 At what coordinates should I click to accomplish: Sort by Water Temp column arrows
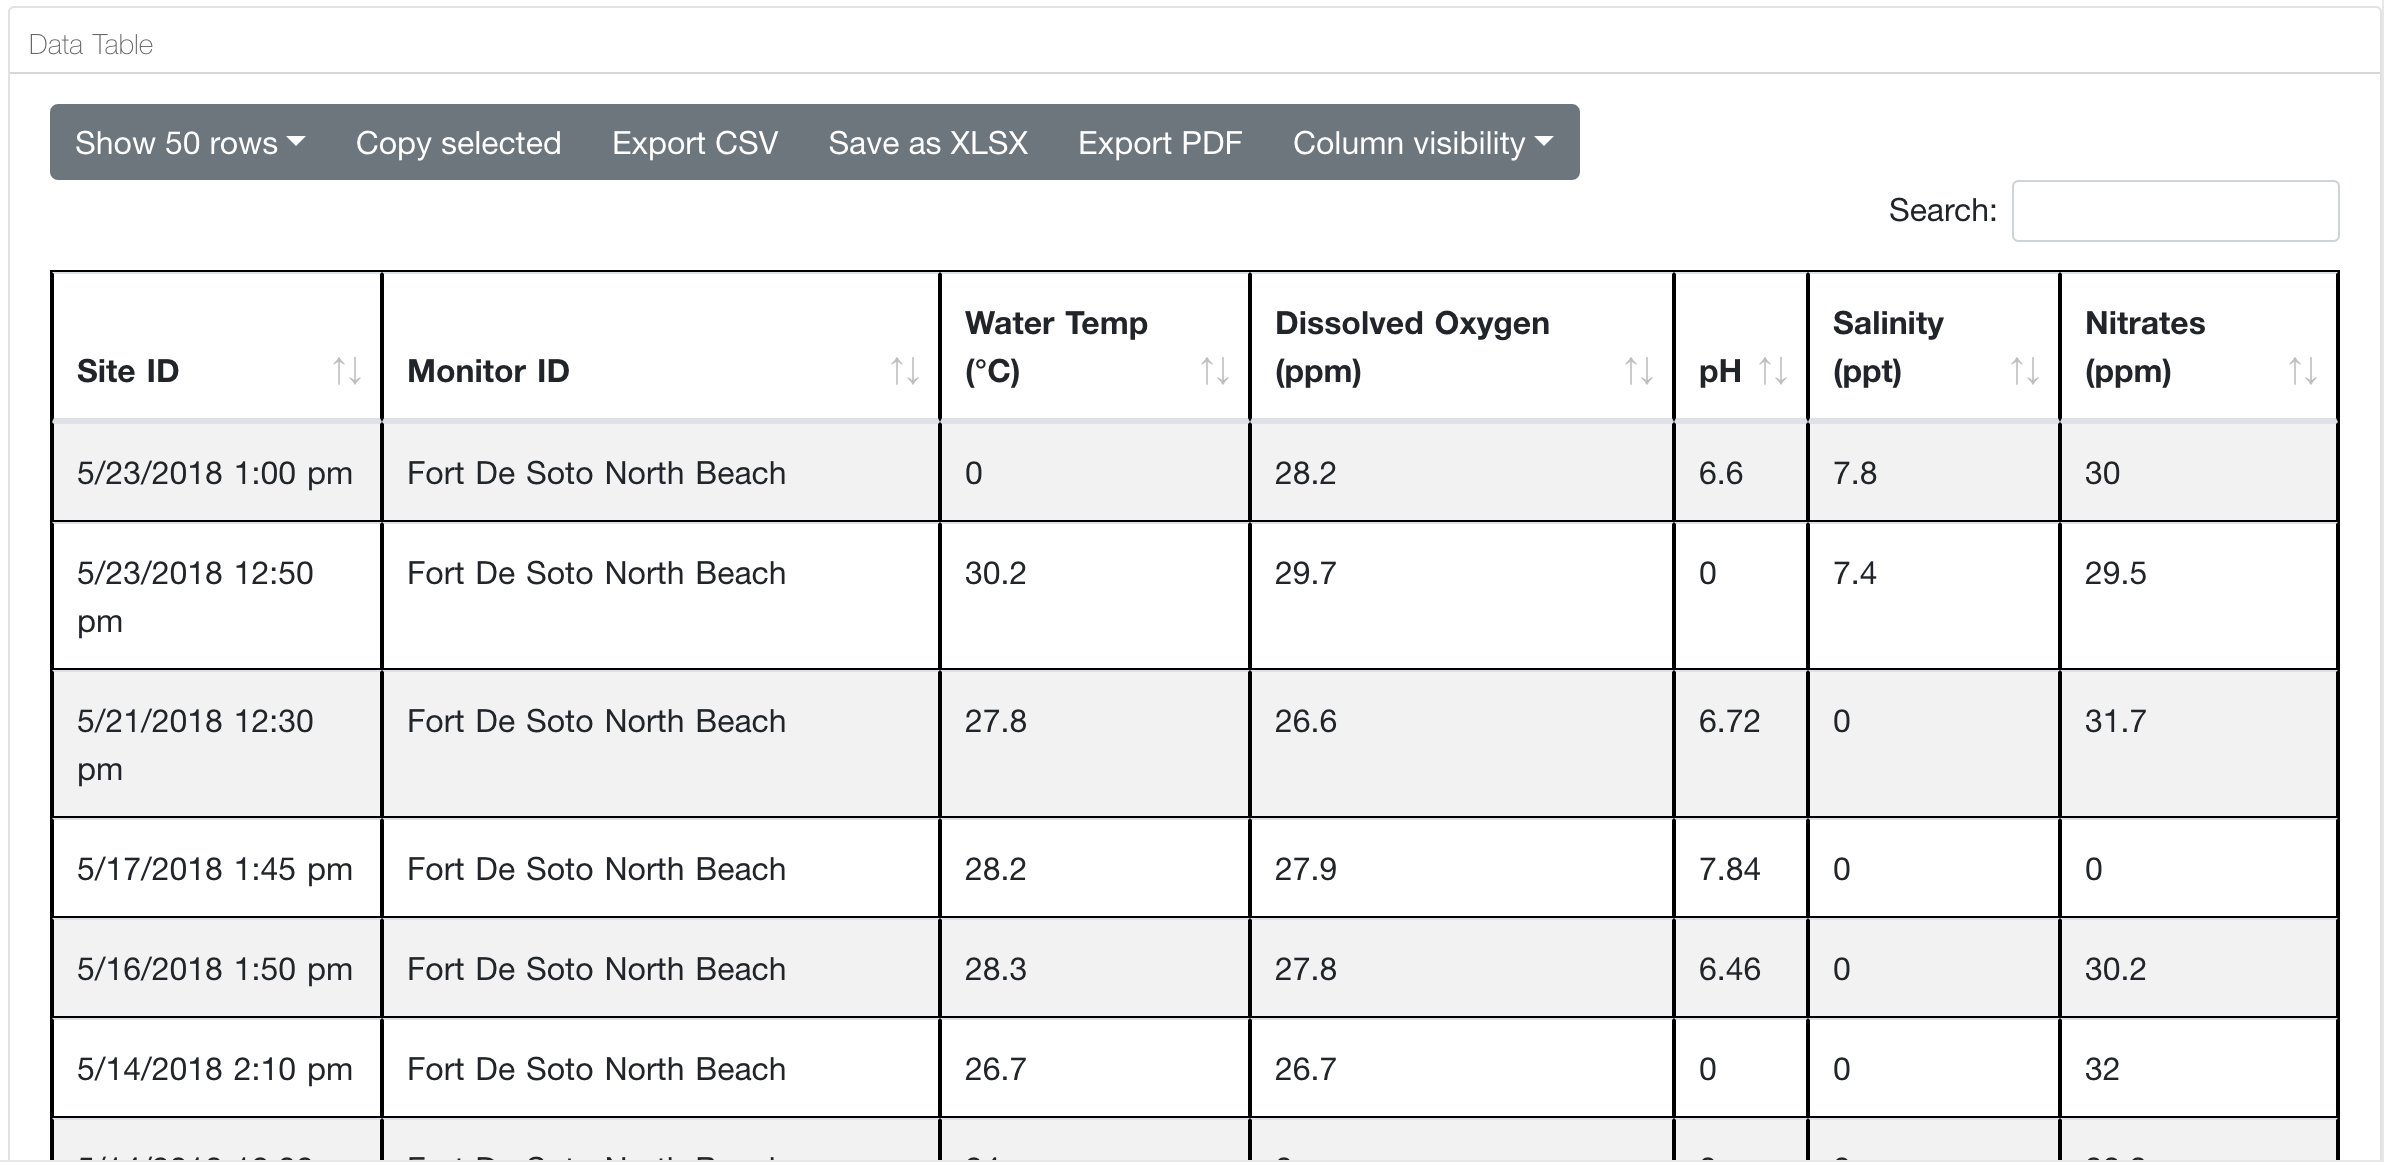tap(1215, 371)
